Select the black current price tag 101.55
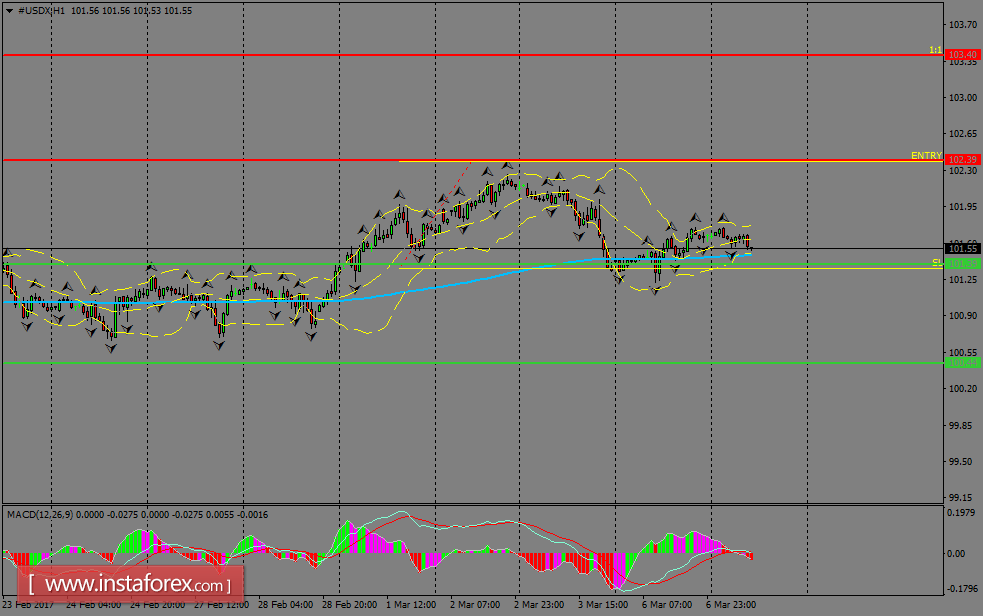This screenshot has width=983, height=616. coord(961,247)
